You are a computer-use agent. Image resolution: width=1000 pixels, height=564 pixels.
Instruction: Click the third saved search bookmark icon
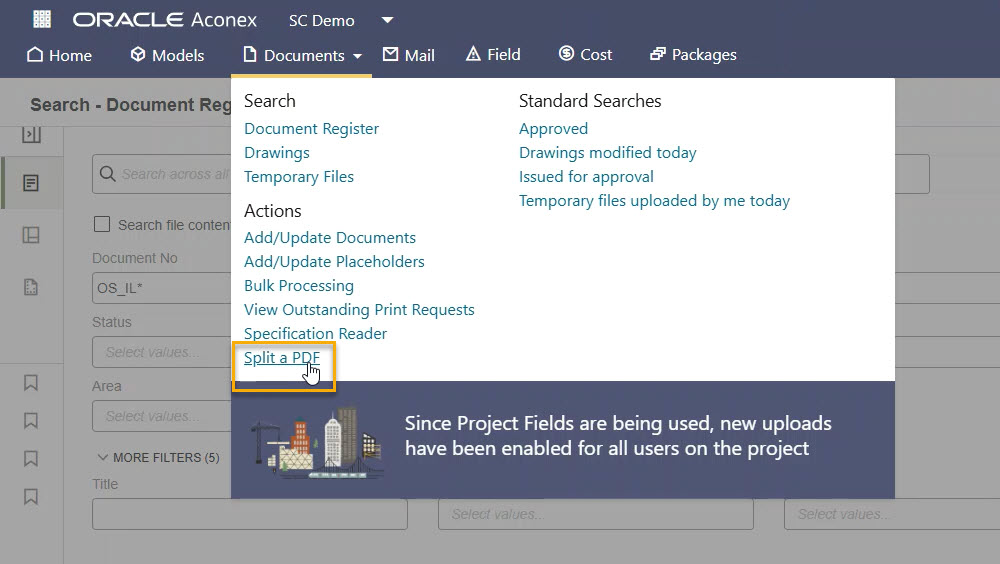pyautogui.click(x=31, y=459)
